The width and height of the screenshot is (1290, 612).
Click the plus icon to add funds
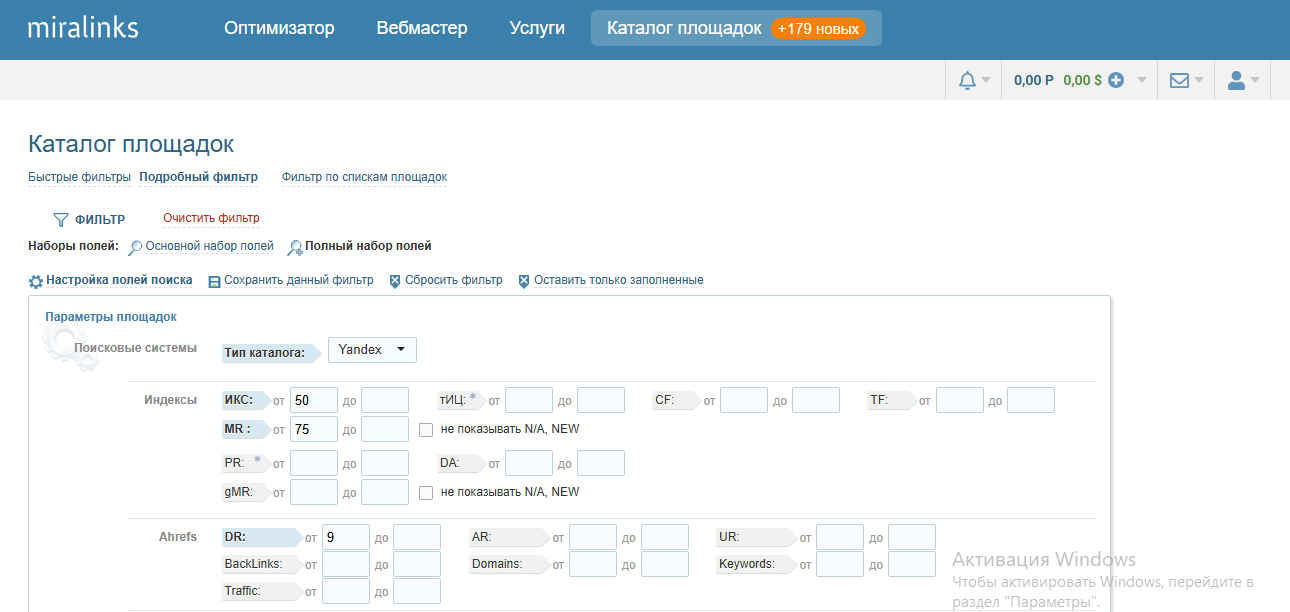1116,81
